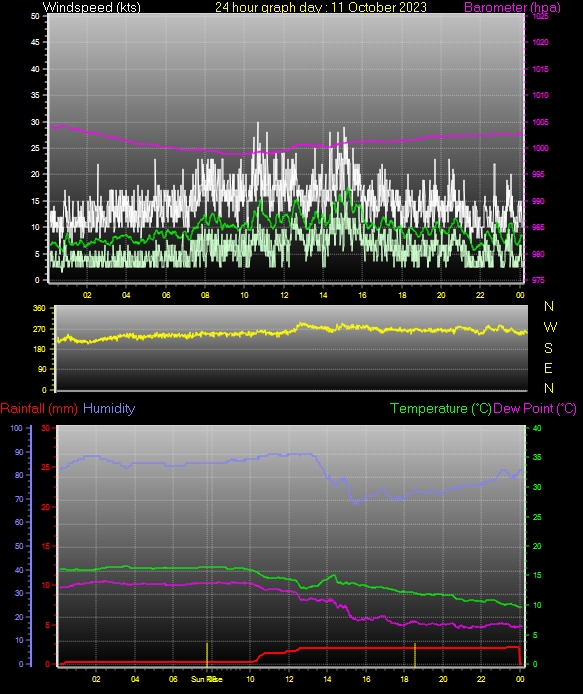The image size is (583, 694).
Task: Click the 50 windspeed scale value
Action: point(35,16)
